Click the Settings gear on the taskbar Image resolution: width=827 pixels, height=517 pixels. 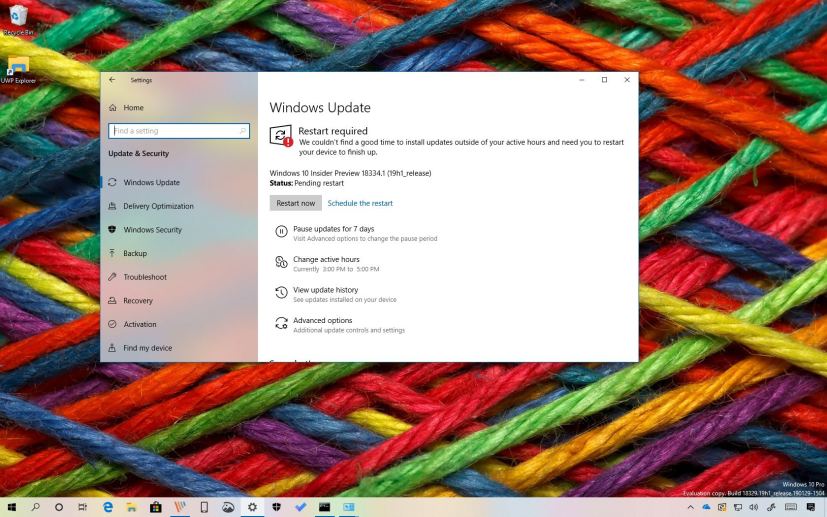252,507
